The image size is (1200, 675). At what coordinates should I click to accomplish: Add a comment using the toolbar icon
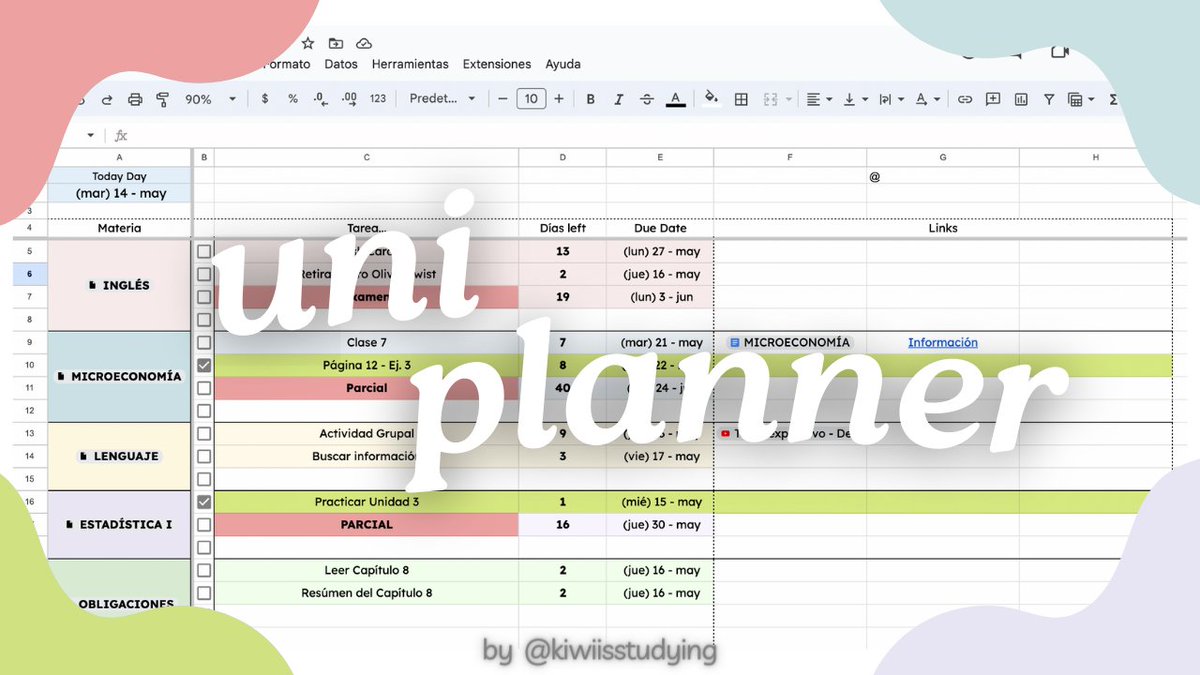point(993,99)
